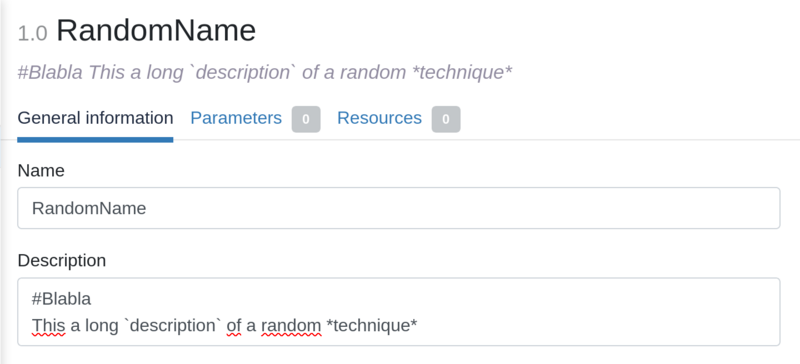Switch to the General information tab
800x364 pixels.
[x=95, y=118]
